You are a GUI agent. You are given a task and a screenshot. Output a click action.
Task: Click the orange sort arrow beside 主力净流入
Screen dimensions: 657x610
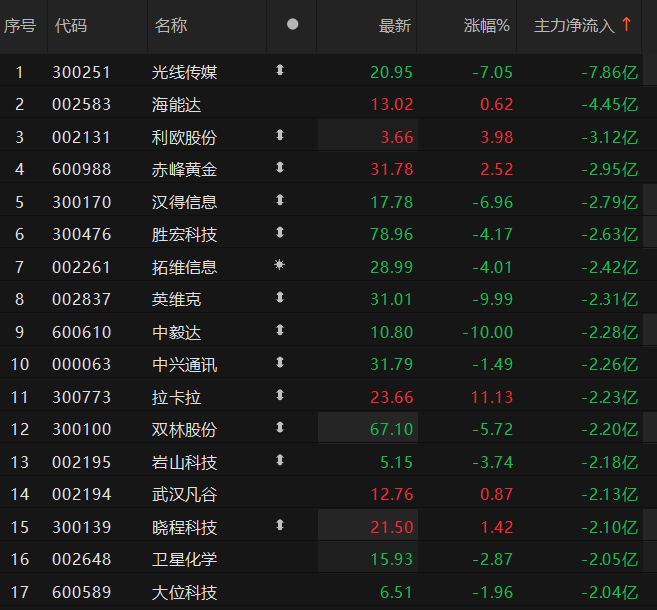[626, 24]
